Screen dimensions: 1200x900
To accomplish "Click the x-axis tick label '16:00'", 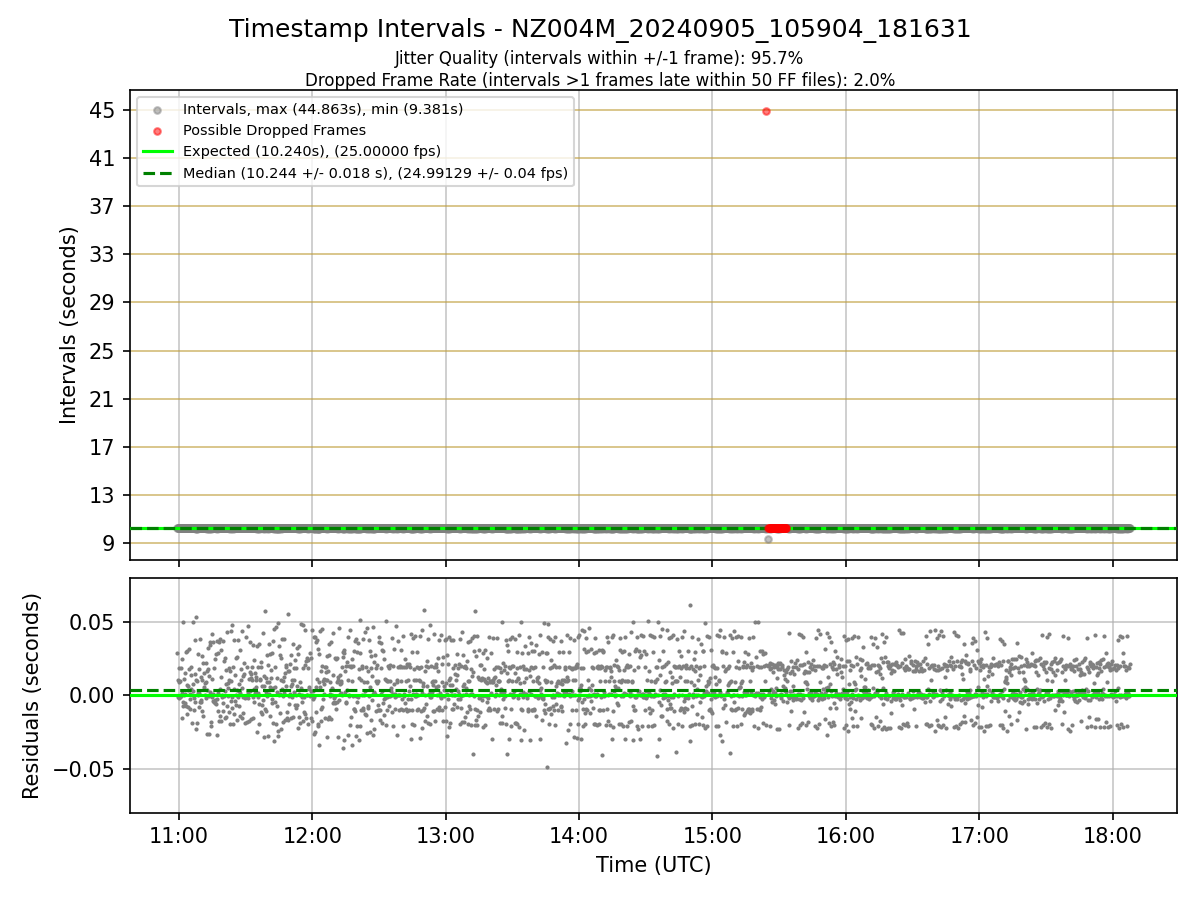I will click(x=846, y=834).
